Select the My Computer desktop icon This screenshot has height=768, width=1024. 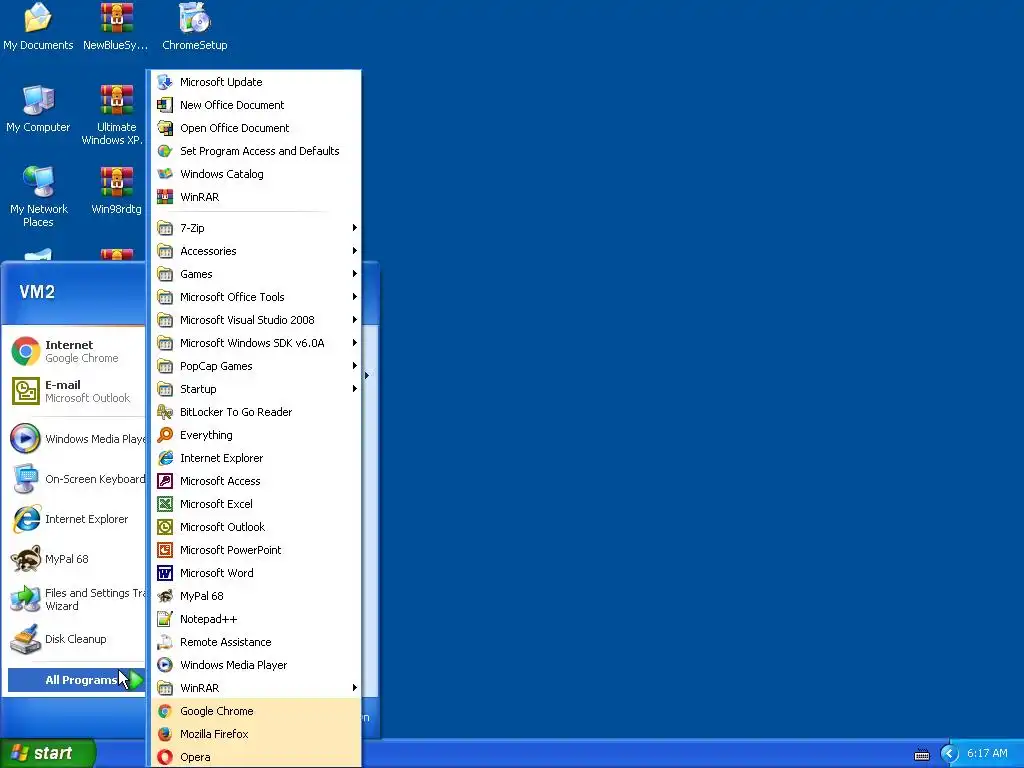[x=38, y=108]
